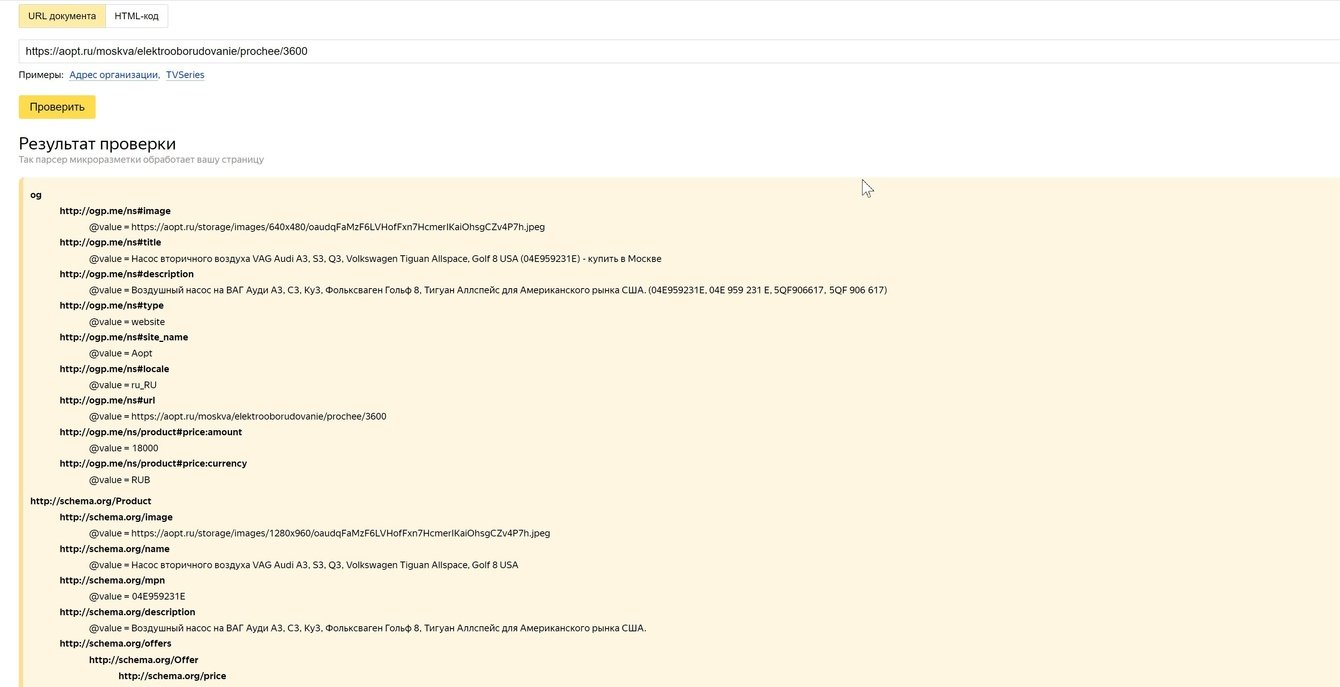
Task: Click the @value = 04E959231E line
Action: (137, 596)
